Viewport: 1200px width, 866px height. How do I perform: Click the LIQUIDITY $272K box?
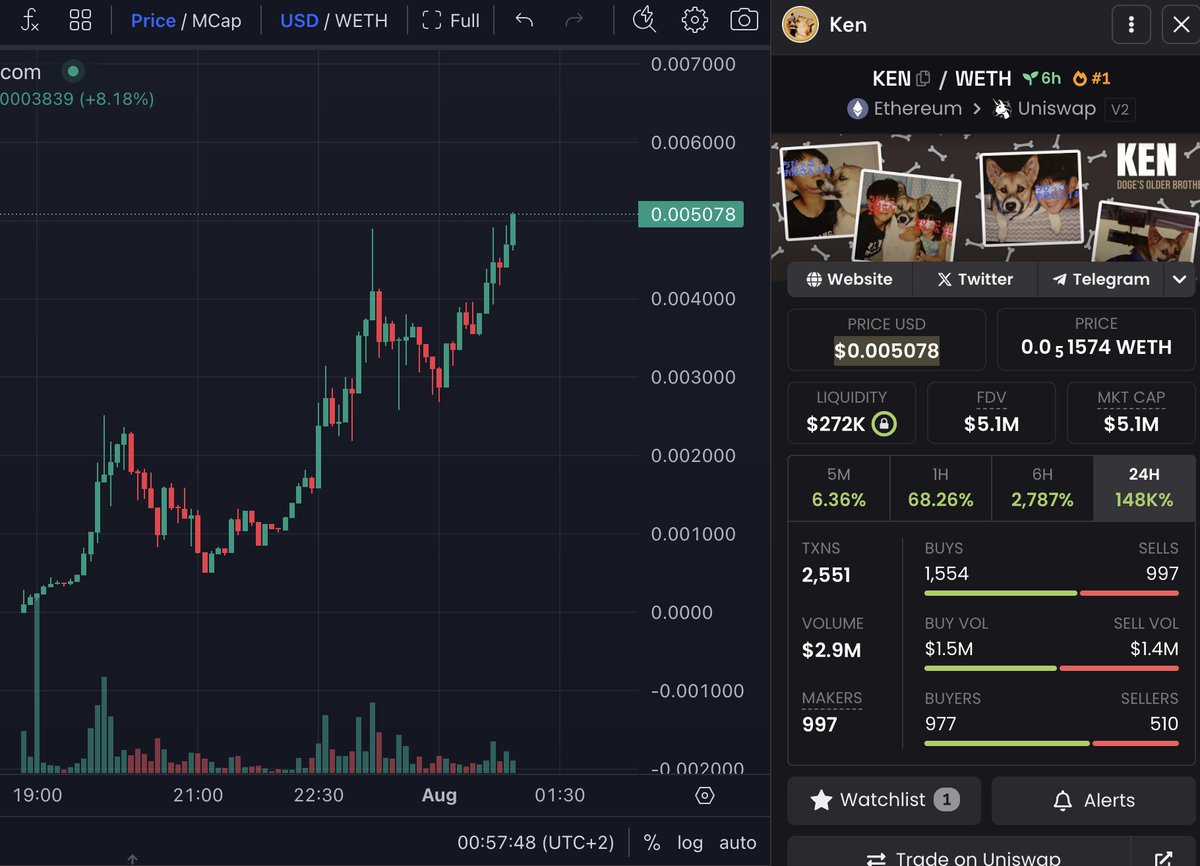pyautogui.click(x=850, y=412)
